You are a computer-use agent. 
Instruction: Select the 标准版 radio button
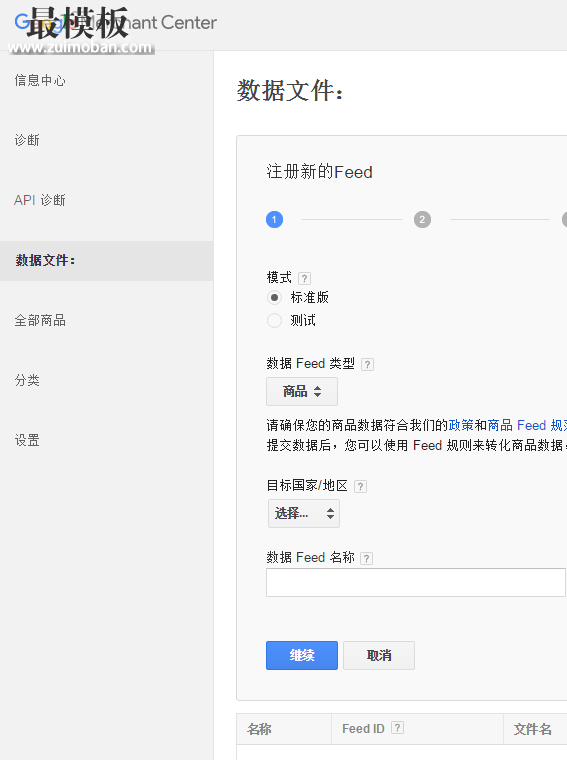[274, 297]
